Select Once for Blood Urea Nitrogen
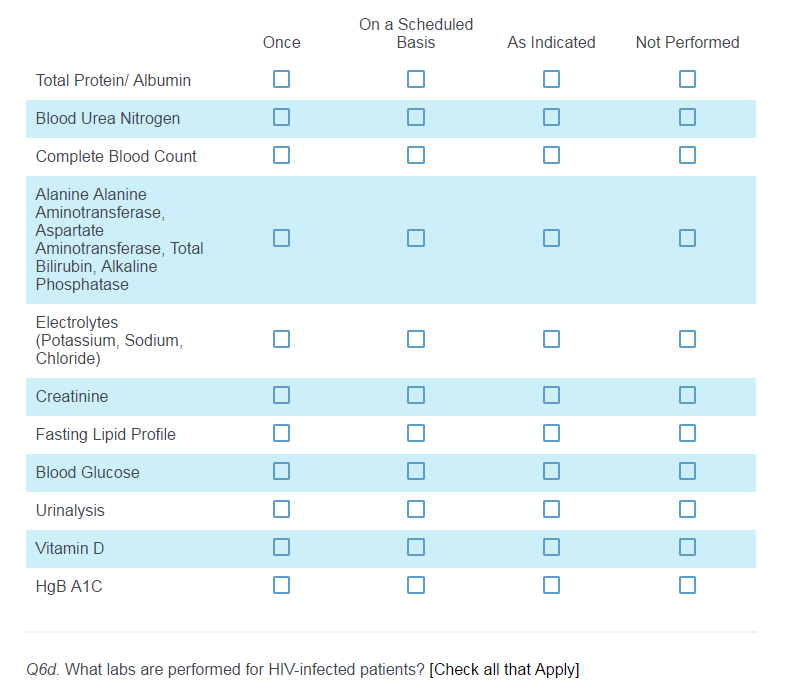Image resolution: width=794 pixels, height=691 pixels. click(x=281, y=117)
